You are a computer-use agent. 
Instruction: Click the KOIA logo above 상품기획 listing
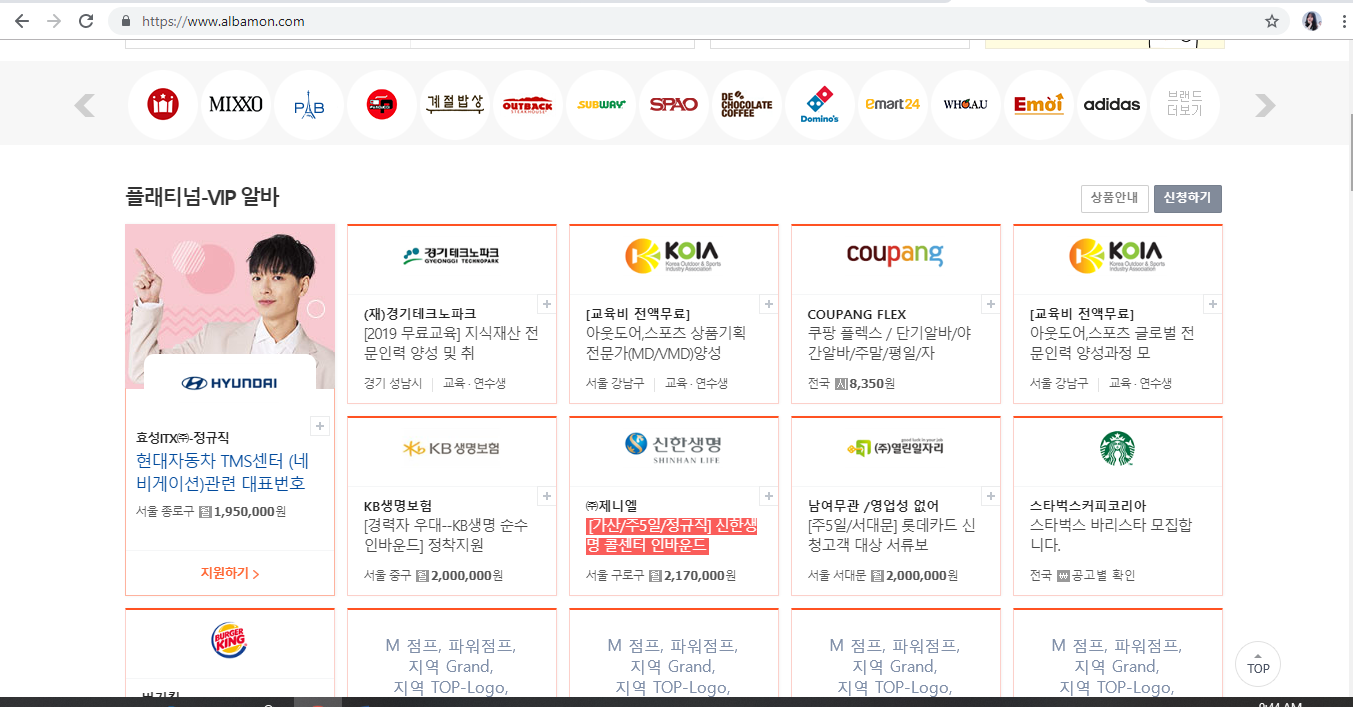pyautogui.click(x=674, y=255)
